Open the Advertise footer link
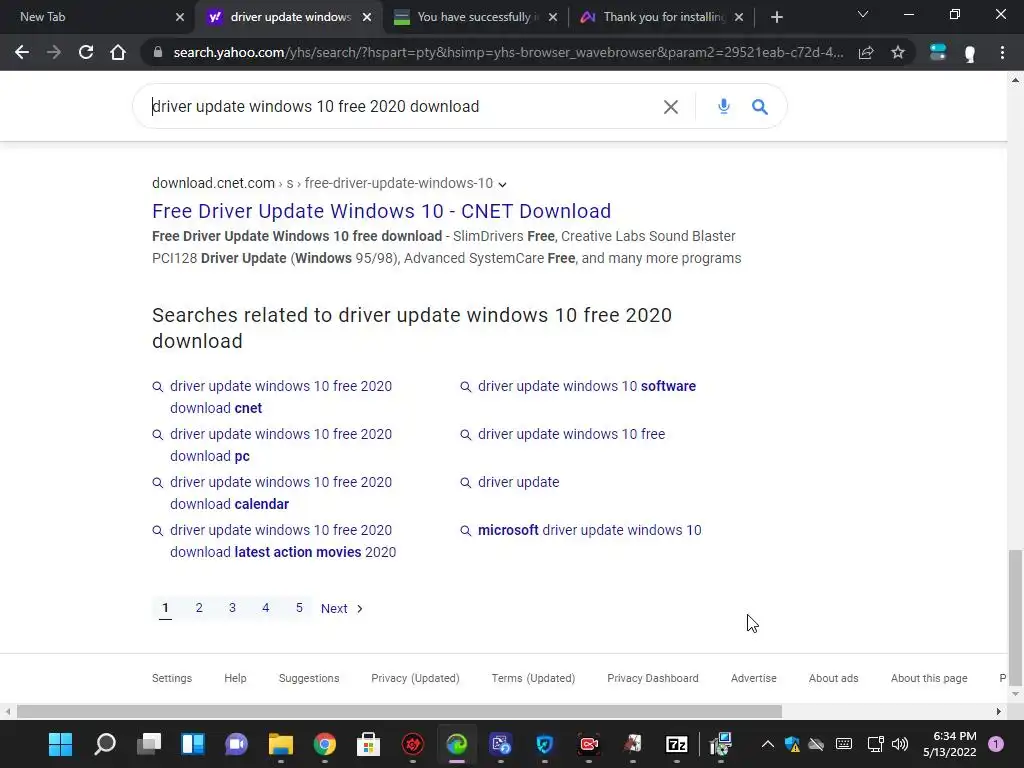The width and height of the screenshot is (1024, 768). pyautogui.click(x=754, y=678)
